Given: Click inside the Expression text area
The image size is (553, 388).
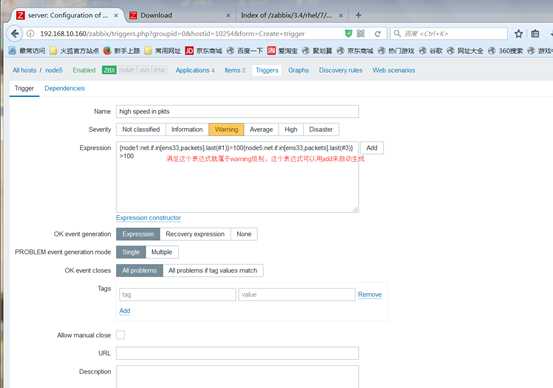Looking at the screenshot, I should pyautogui.click(x=237, y=177).
